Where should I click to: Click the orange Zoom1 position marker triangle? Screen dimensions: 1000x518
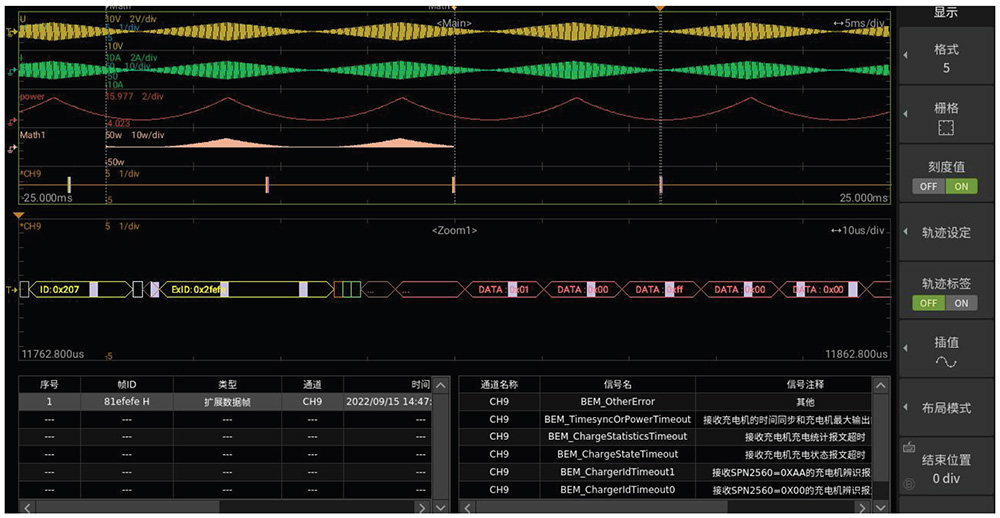tap(18, 215)
